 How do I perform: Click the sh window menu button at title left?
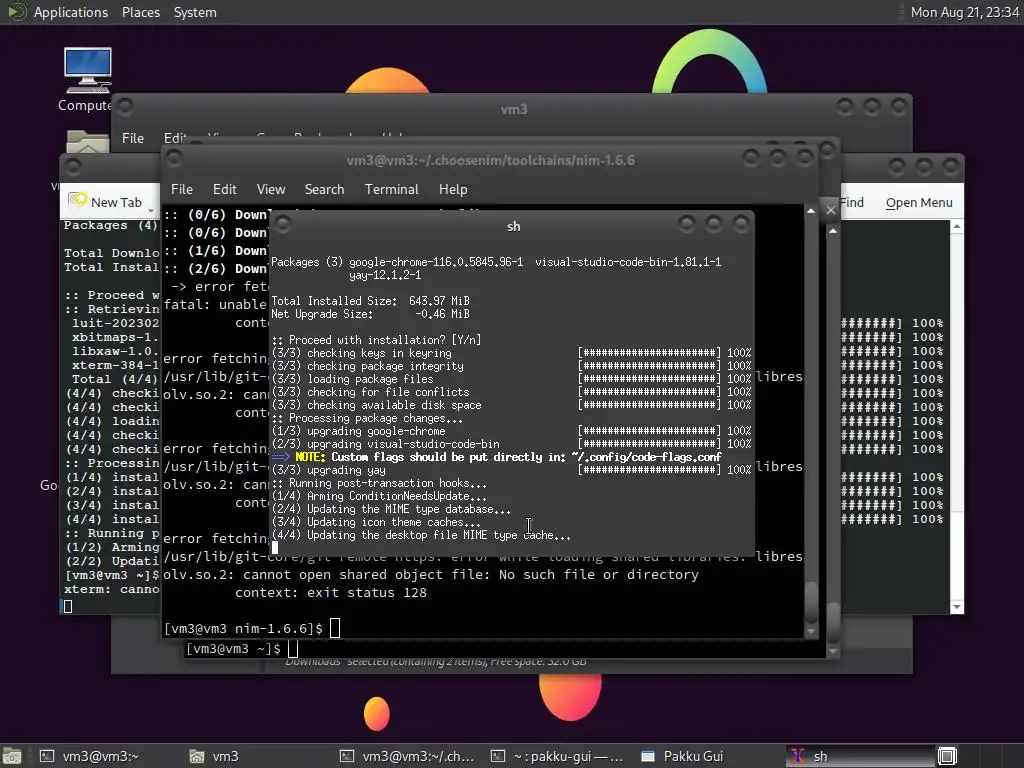coord(283,225)
